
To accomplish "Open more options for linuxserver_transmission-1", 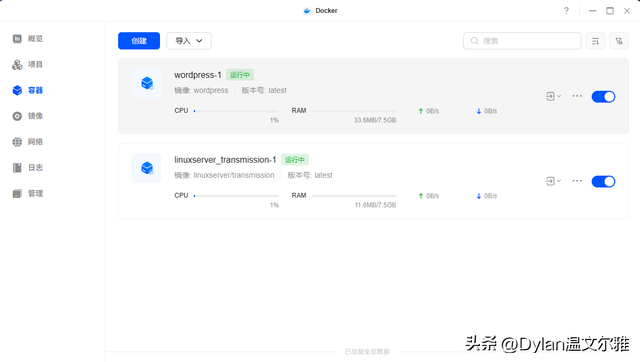I will coord(577,181).
